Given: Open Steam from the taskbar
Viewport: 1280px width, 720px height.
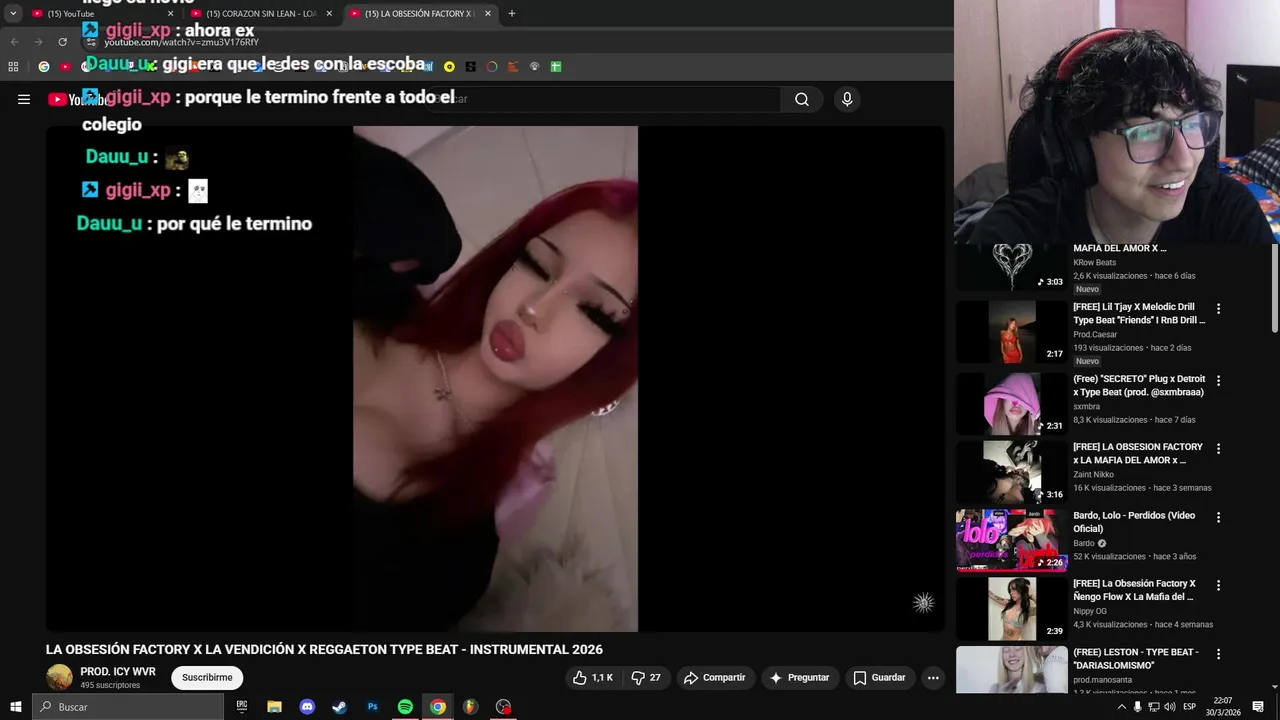Looking at the screenshot, I should tap(339, 707).
